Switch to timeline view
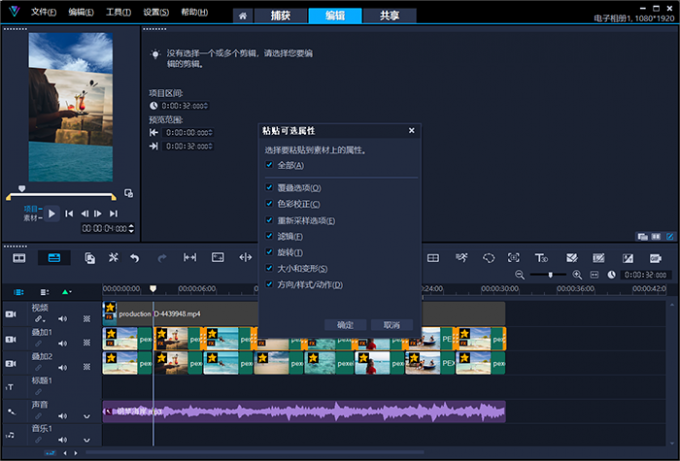Image resolution: width=680 pixels, height=461 pixels. [54, 258]
